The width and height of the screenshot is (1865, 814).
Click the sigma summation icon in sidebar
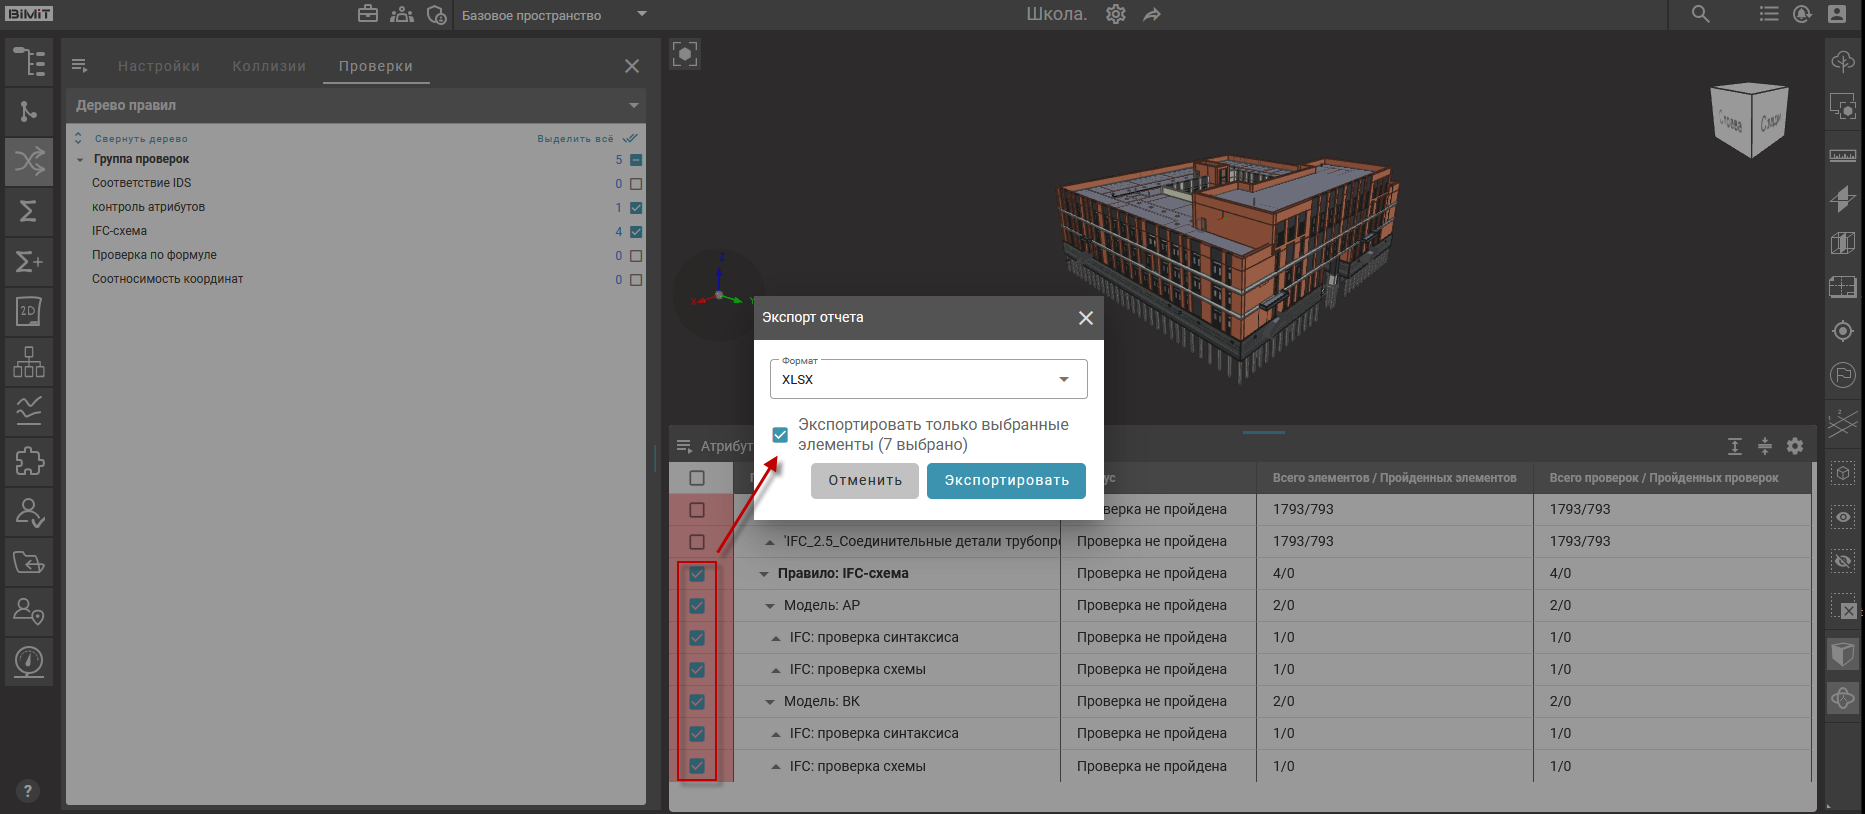(x=29, y=211)
